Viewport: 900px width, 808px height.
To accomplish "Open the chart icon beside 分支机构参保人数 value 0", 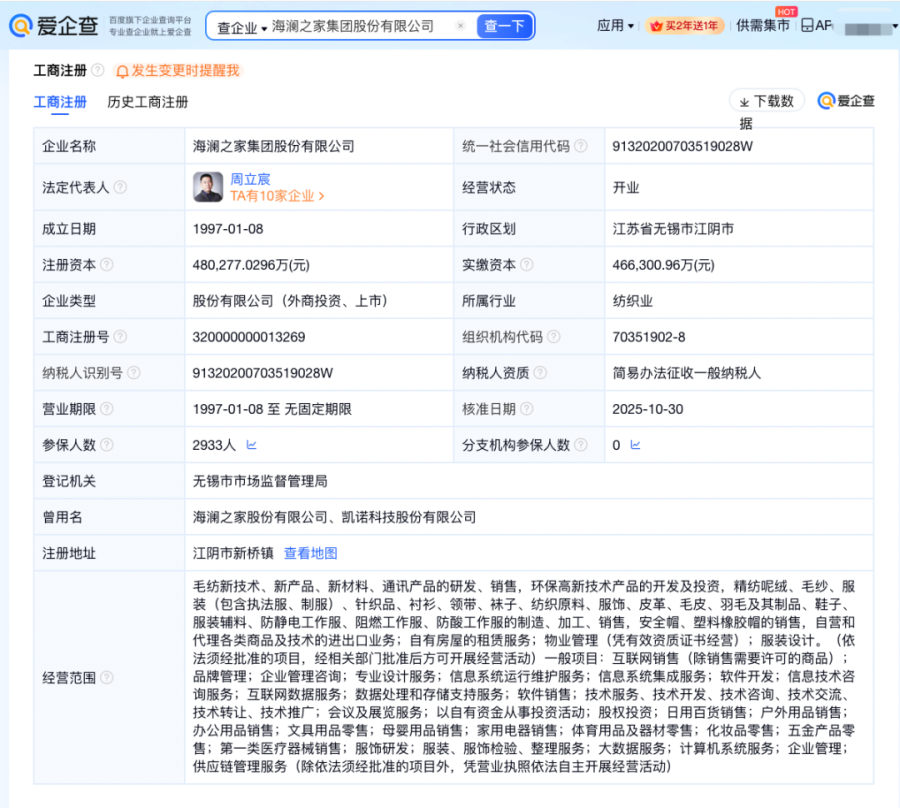I will point(635,445).
